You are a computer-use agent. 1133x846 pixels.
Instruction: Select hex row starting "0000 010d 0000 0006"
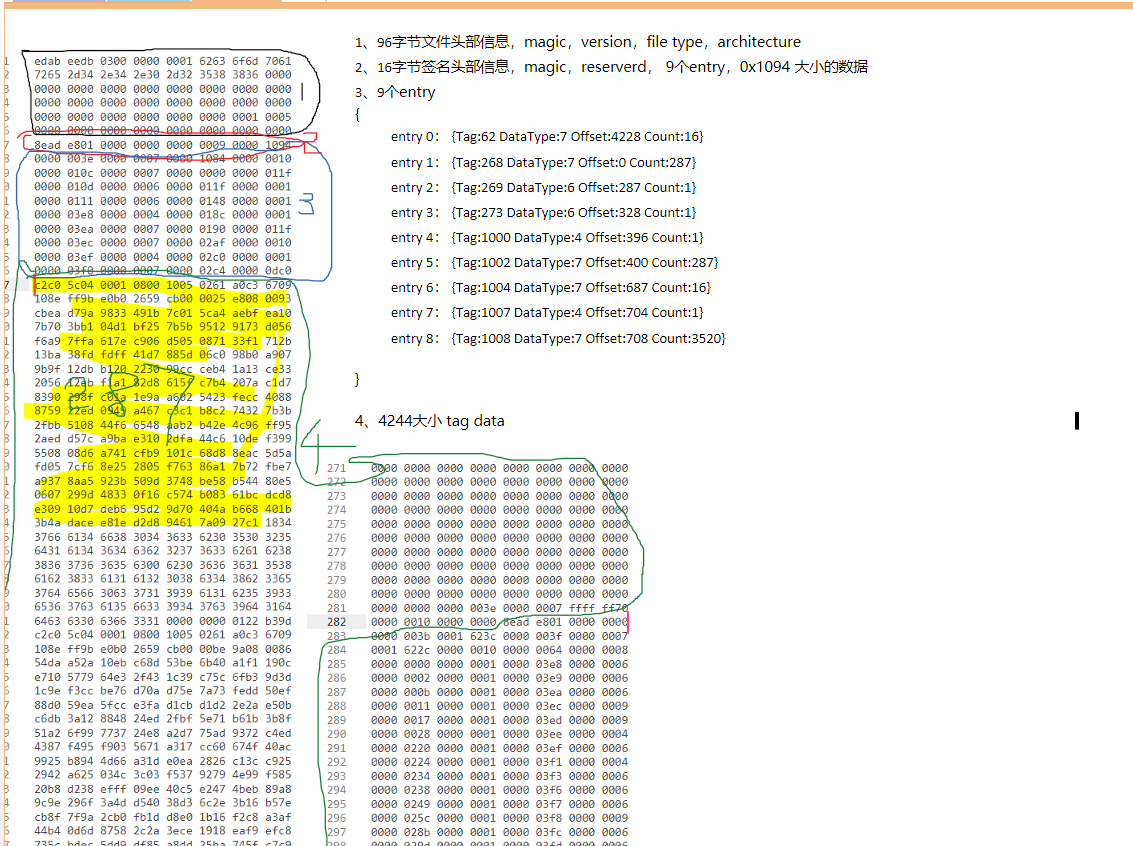pyautogui.click(x=163, y=187)
